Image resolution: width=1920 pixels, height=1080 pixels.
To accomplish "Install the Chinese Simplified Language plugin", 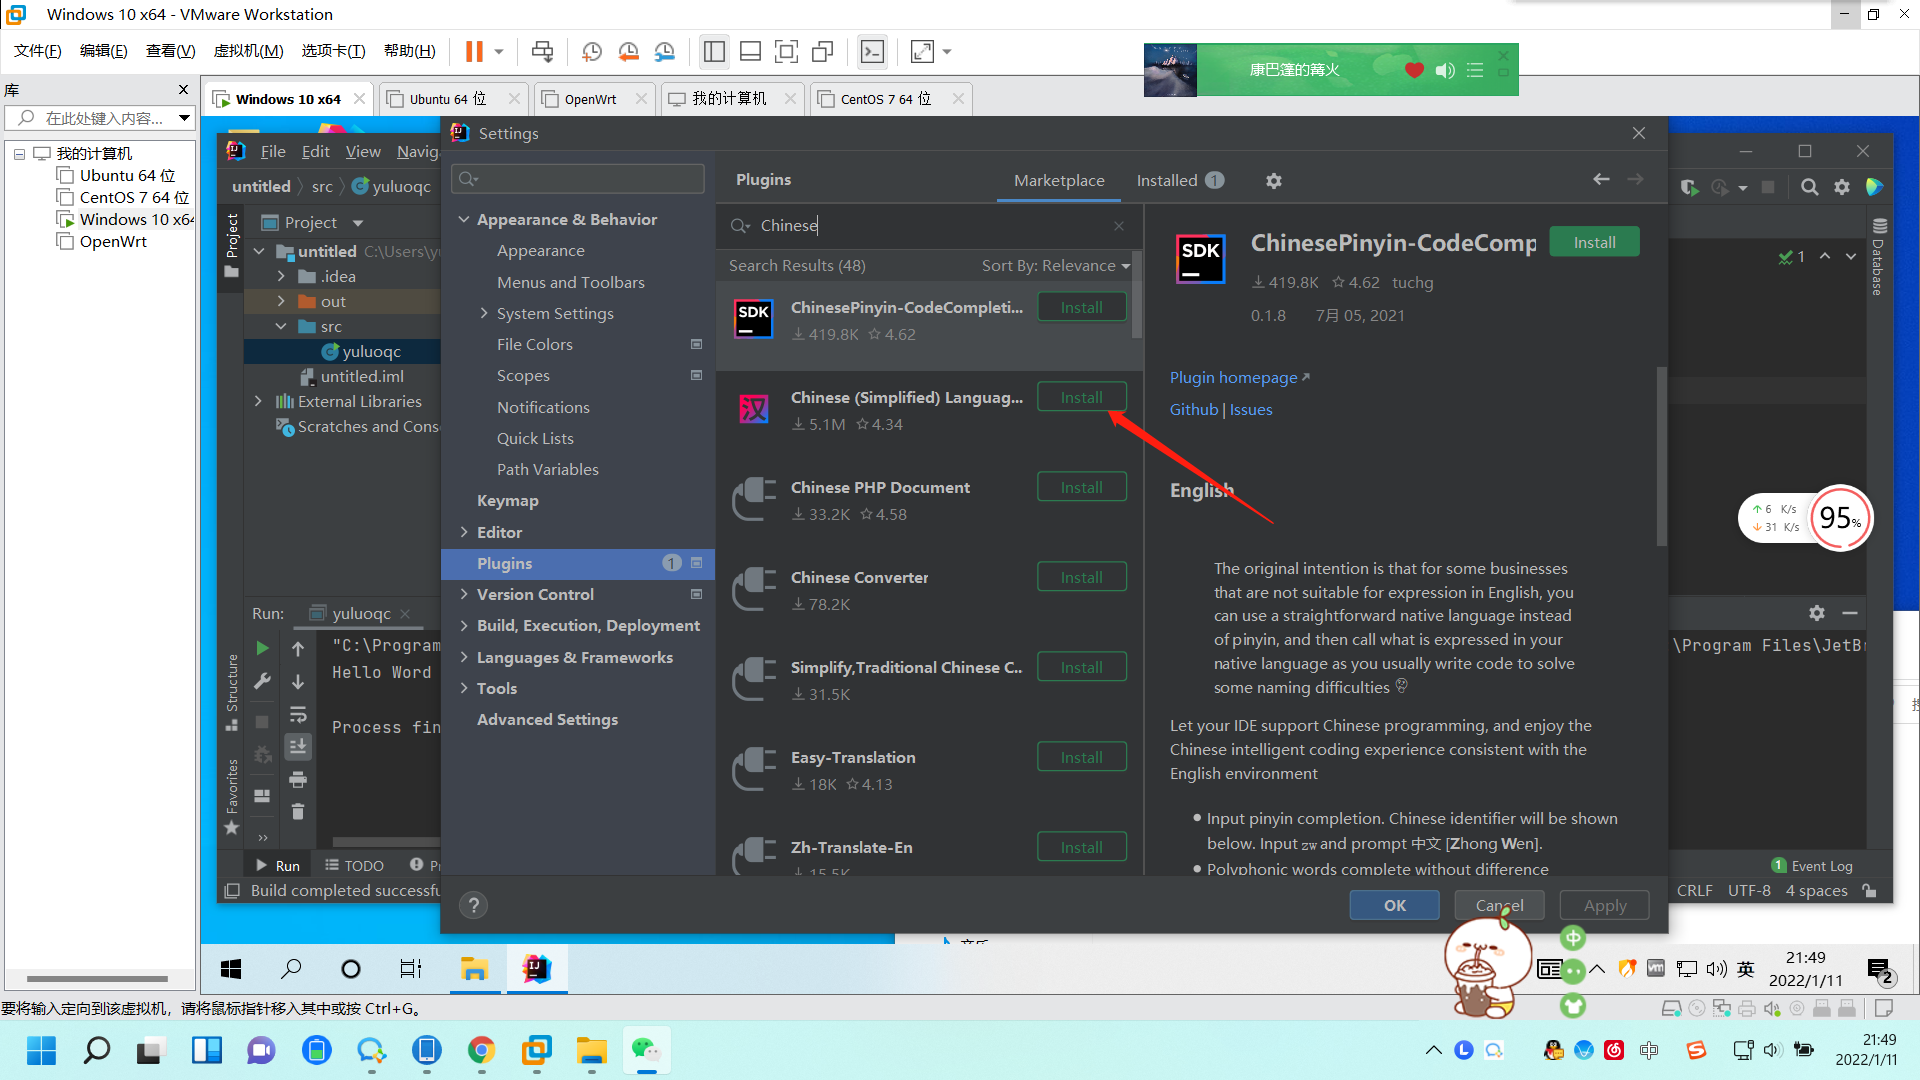I will 1081,397.
